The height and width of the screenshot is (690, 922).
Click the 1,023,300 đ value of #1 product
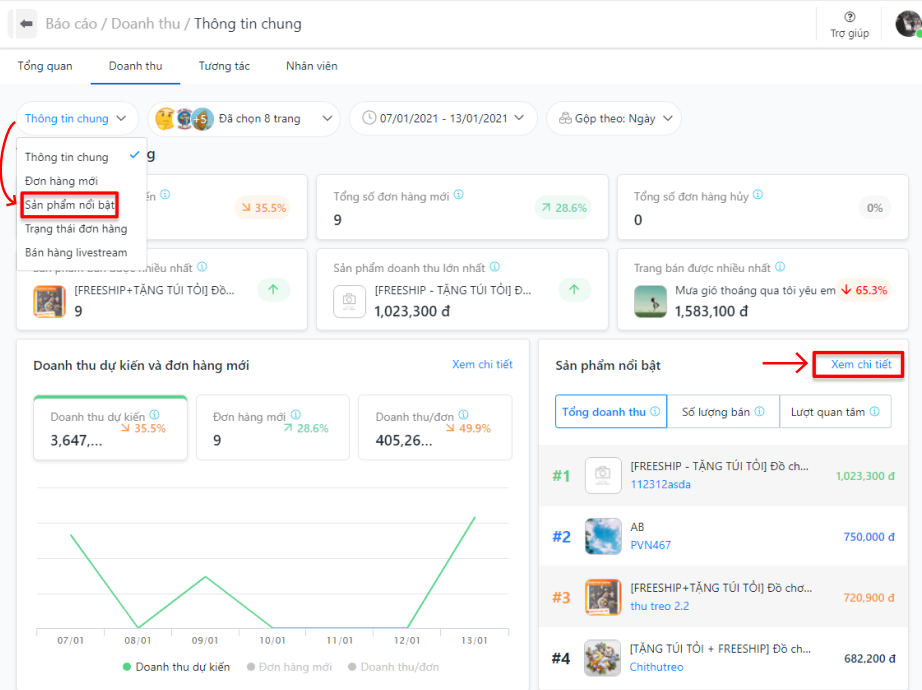[865, 476]
